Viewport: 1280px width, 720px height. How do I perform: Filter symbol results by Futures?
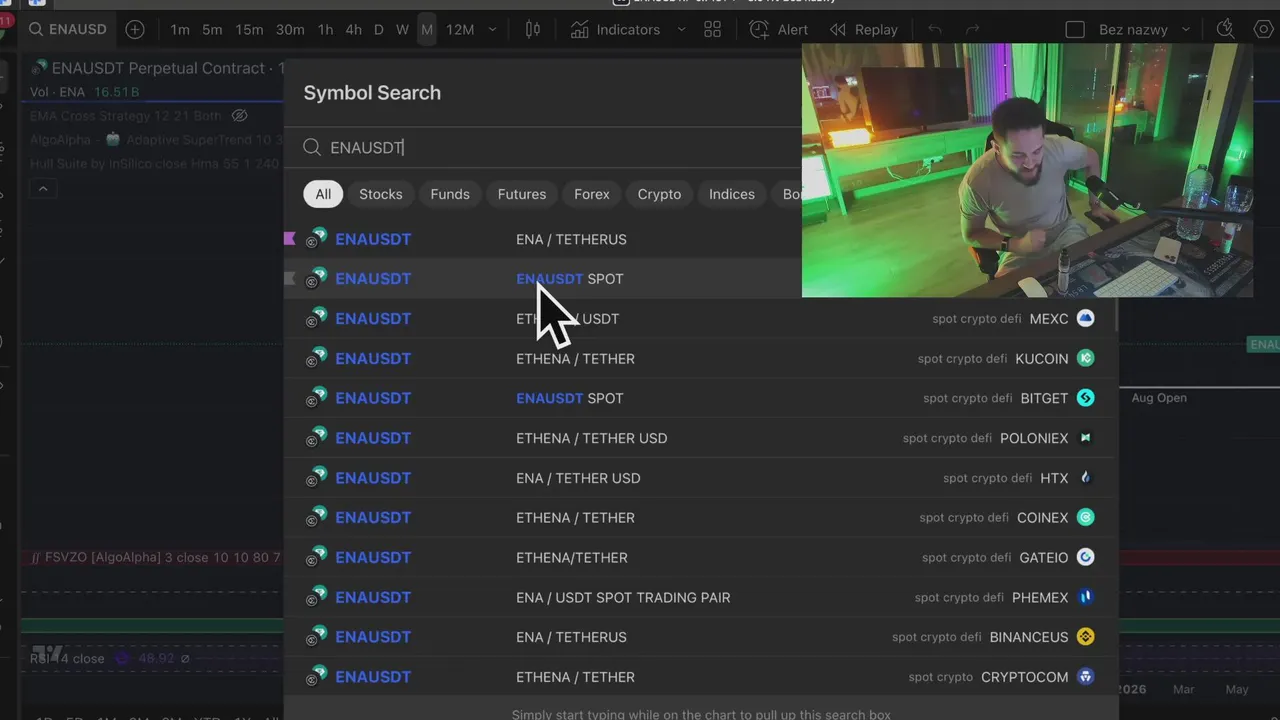522,194
